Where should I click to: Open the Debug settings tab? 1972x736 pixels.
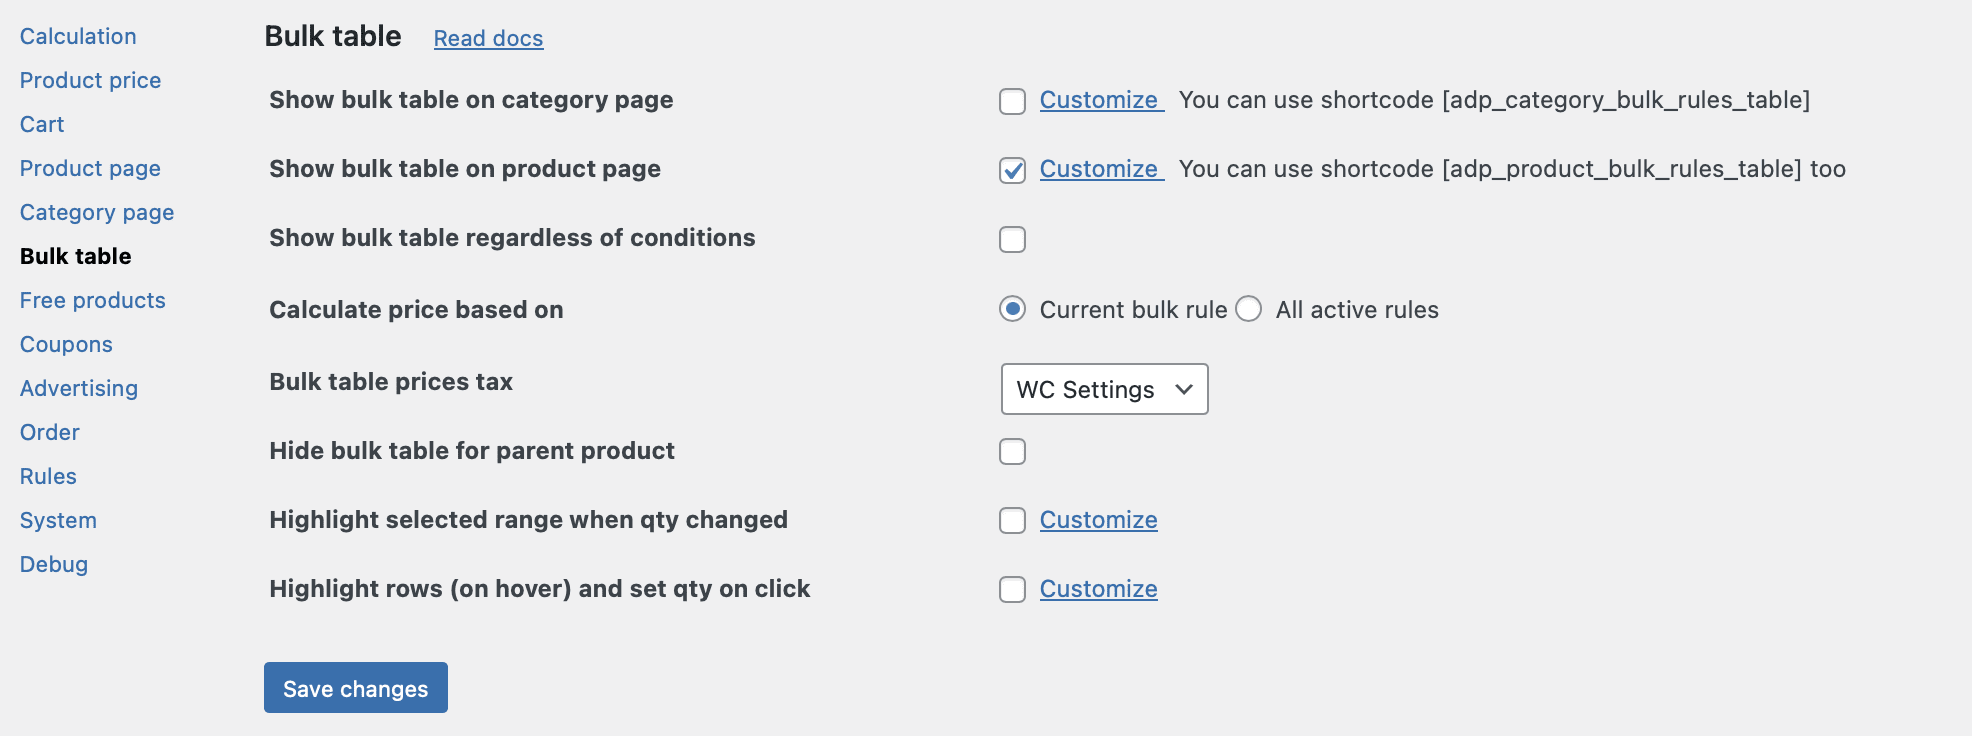(x=54, y=564)
